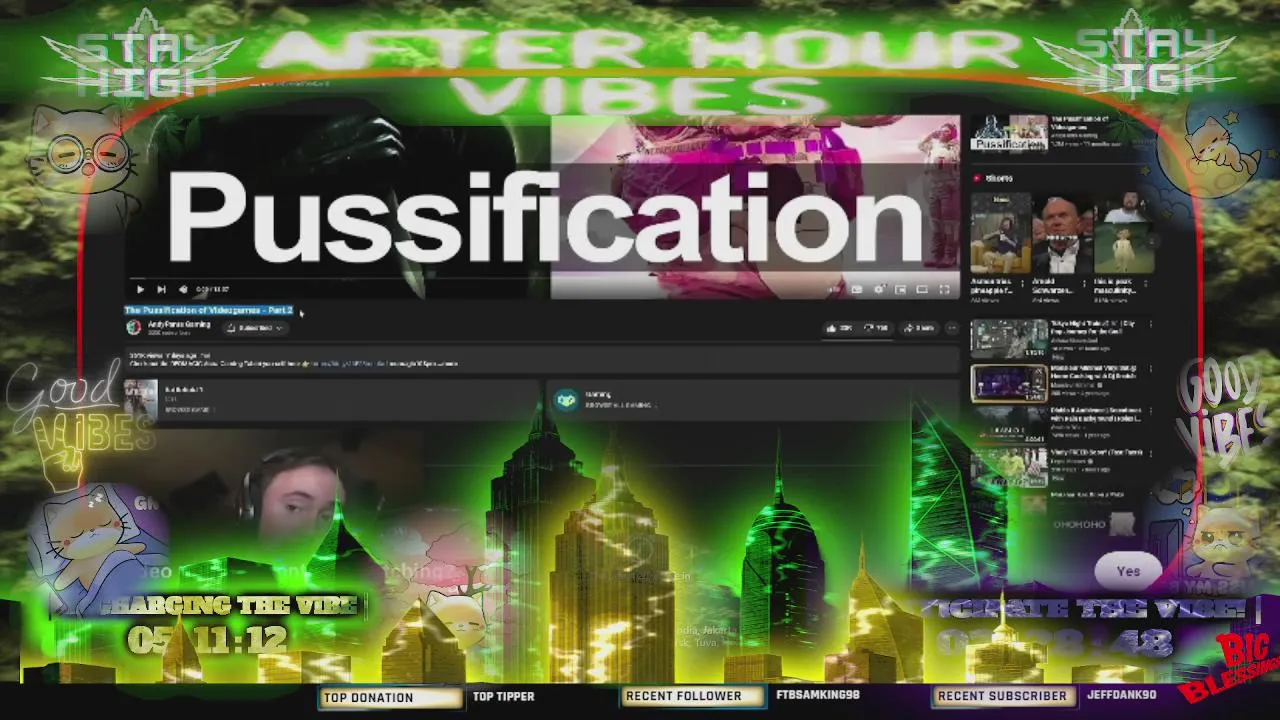Open options for the 'Vinny FACED Scam' video
The height and width of the screenshot is (720, 1280).
(1150, 453)
